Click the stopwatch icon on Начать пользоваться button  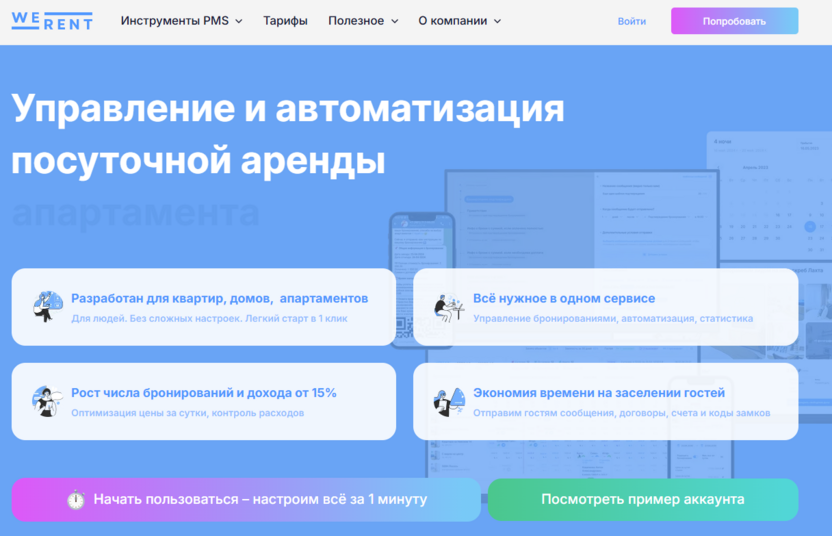tap(76, 499)
